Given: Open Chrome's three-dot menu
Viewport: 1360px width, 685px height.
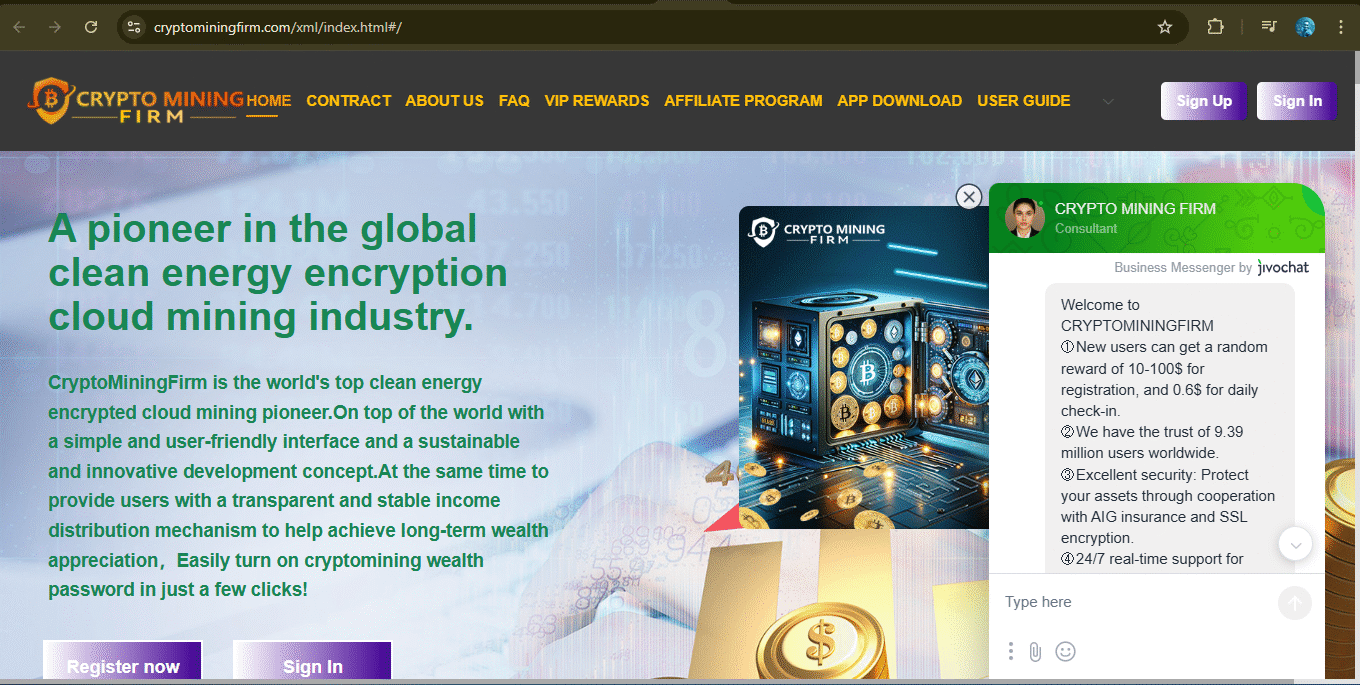Looking at the screenshot, I should tap(1343, 27).
